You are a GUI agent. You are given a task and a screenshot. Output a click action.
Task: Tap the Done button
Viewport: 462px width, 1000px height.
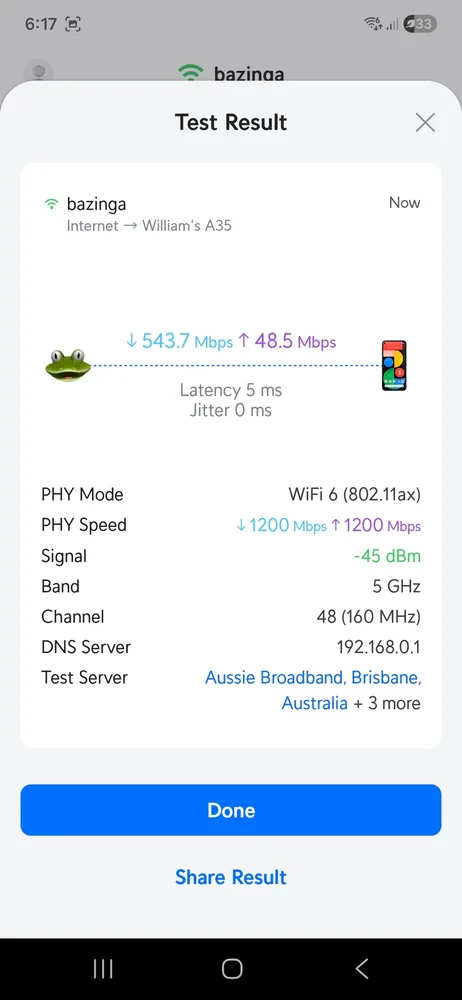pyautogui.click(x=231, y=810)
